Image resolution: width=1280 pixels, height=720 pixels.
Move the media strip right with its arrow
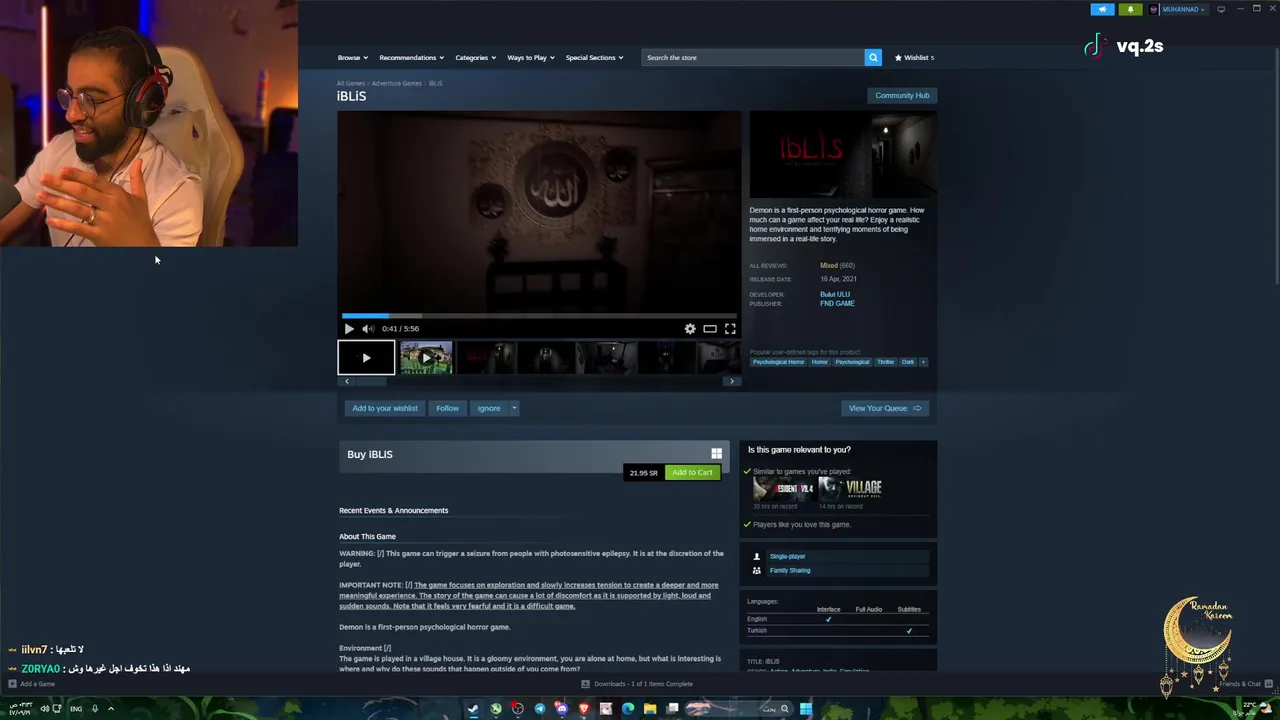[732, 381]
